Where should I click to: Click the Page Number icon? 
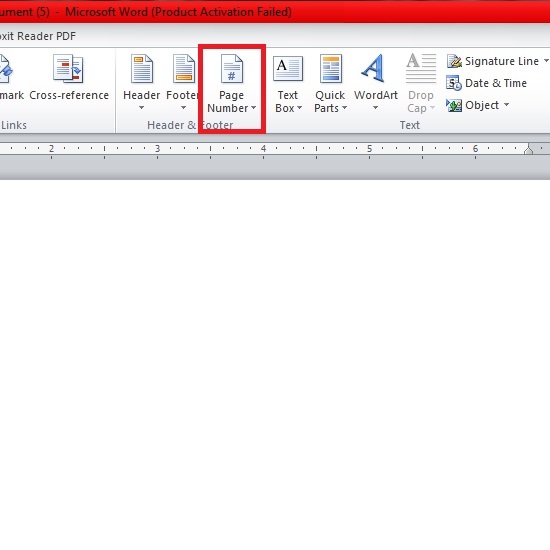[232, 68]
